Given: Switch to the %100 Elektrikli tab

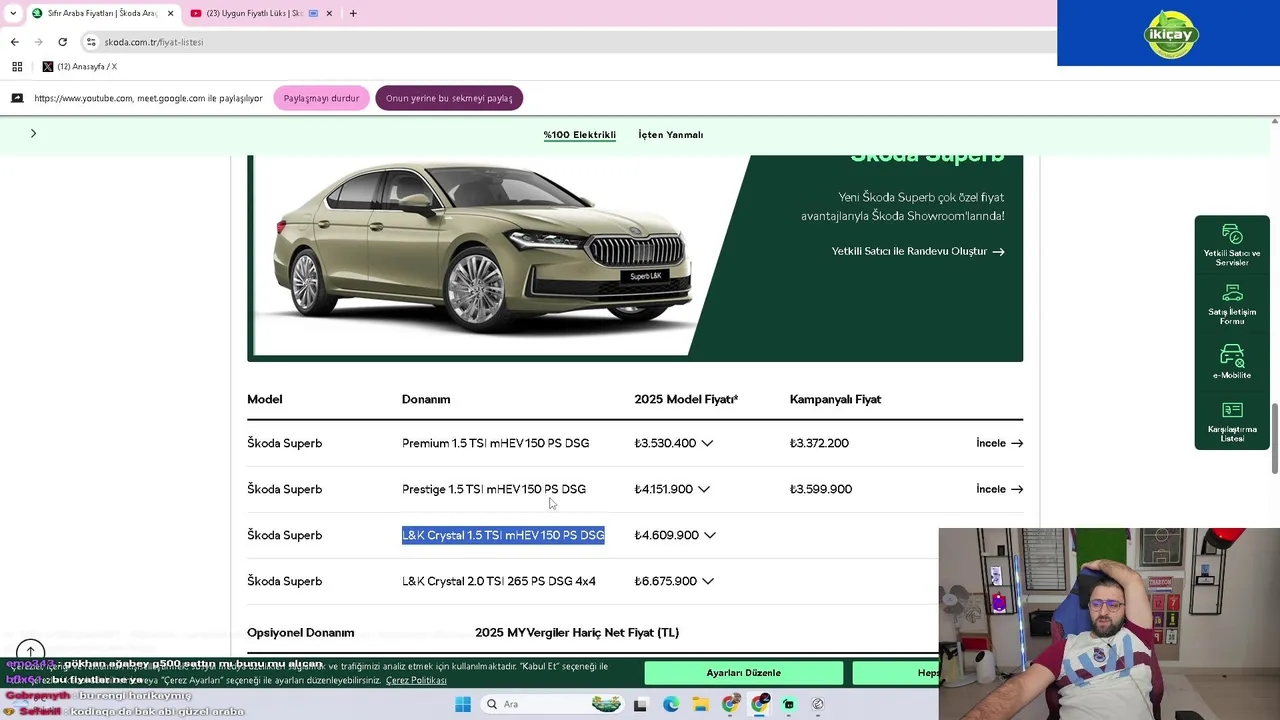Looking at the screenshot, I should point(580,135).
